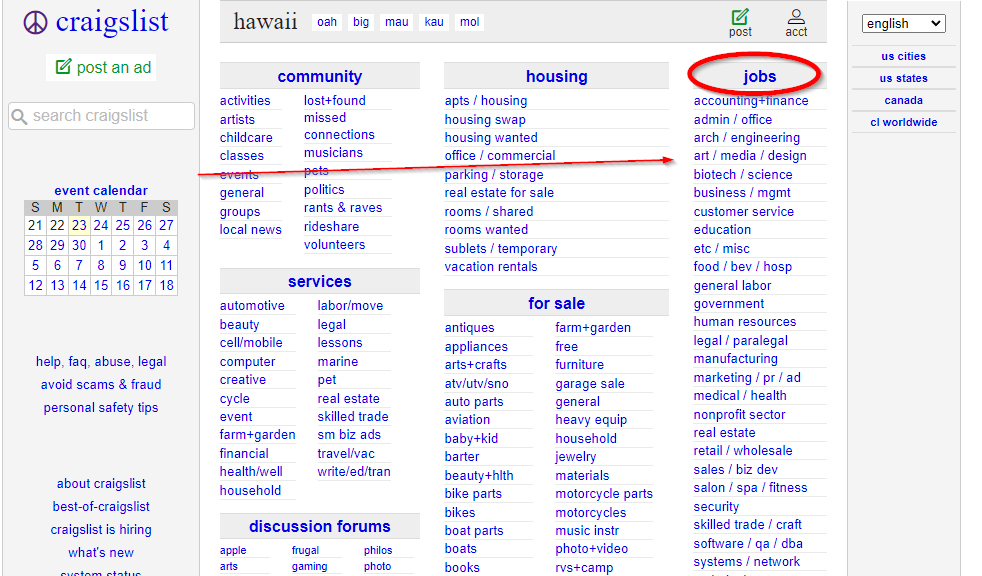Open the 'philos' discussion forum
Screen dimensions: 982x576
pyautogui.click(x=378, y=550)
